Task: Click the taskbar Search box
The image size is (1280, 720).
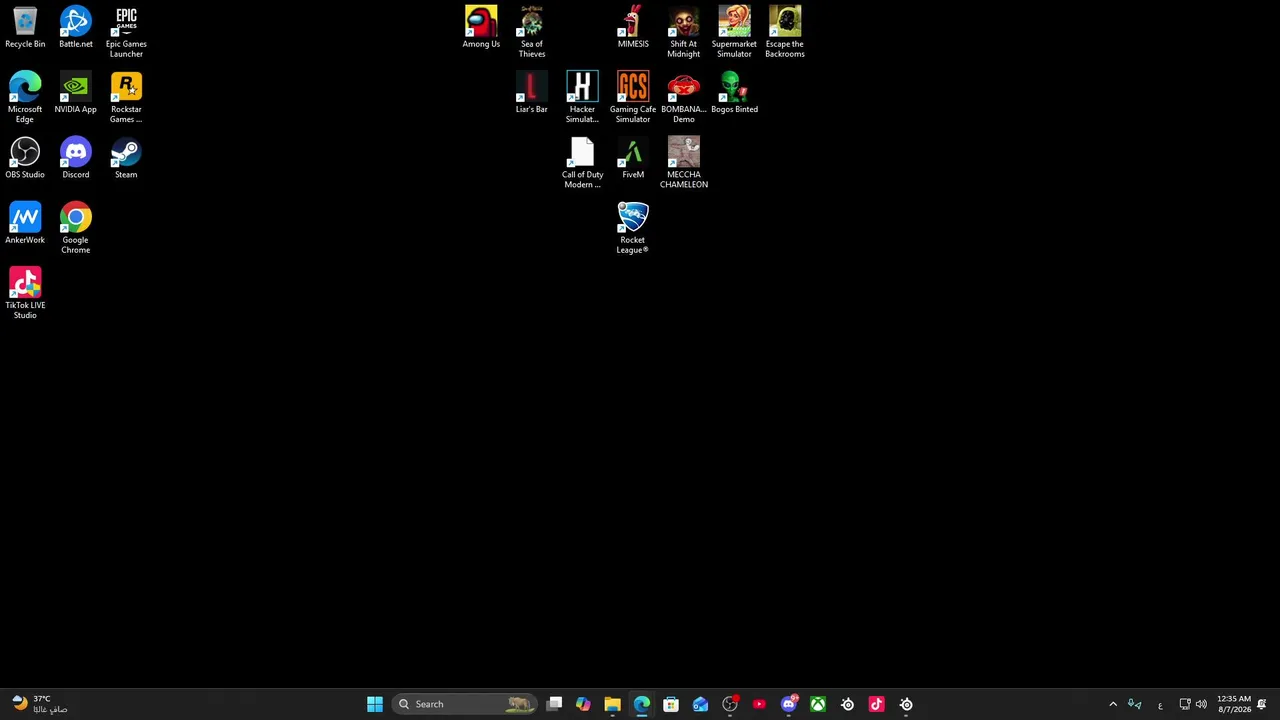Action: [466, 704]
